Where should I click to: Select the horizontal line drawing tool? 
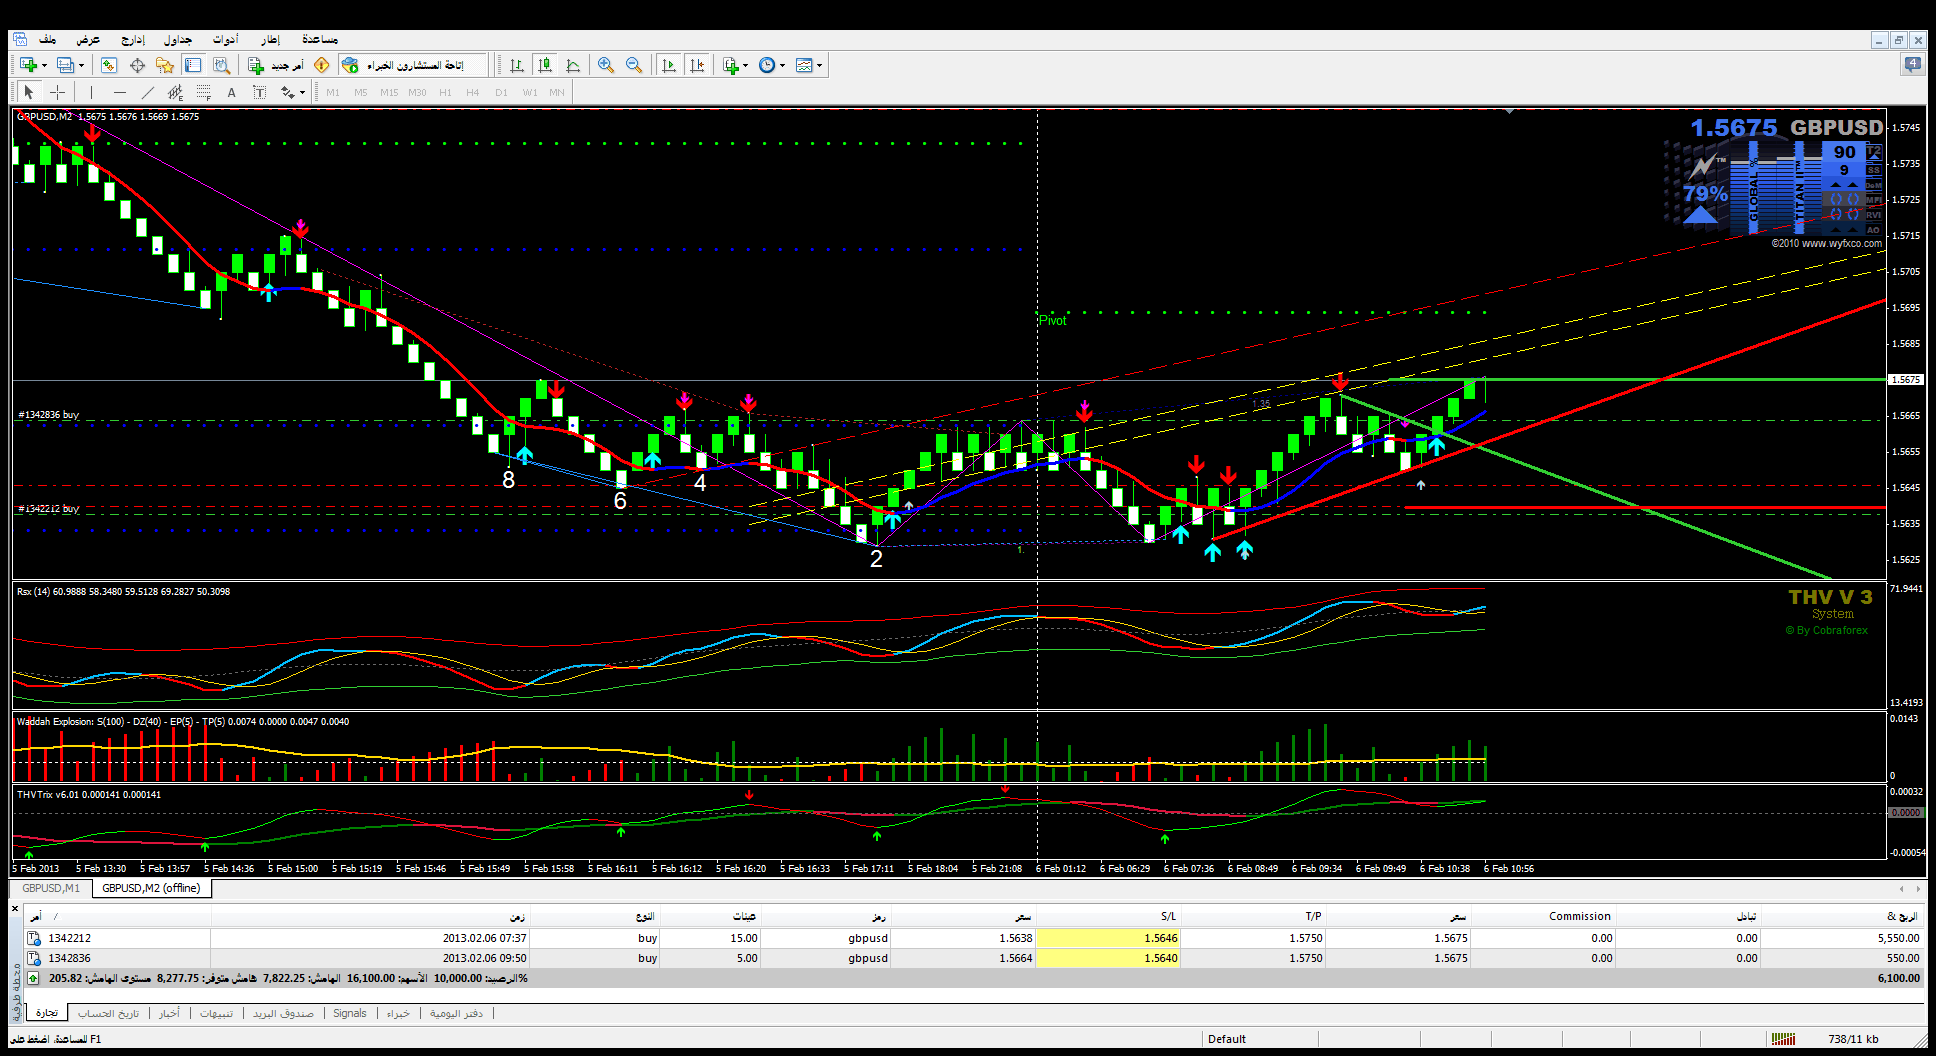(x=119, y=92)
